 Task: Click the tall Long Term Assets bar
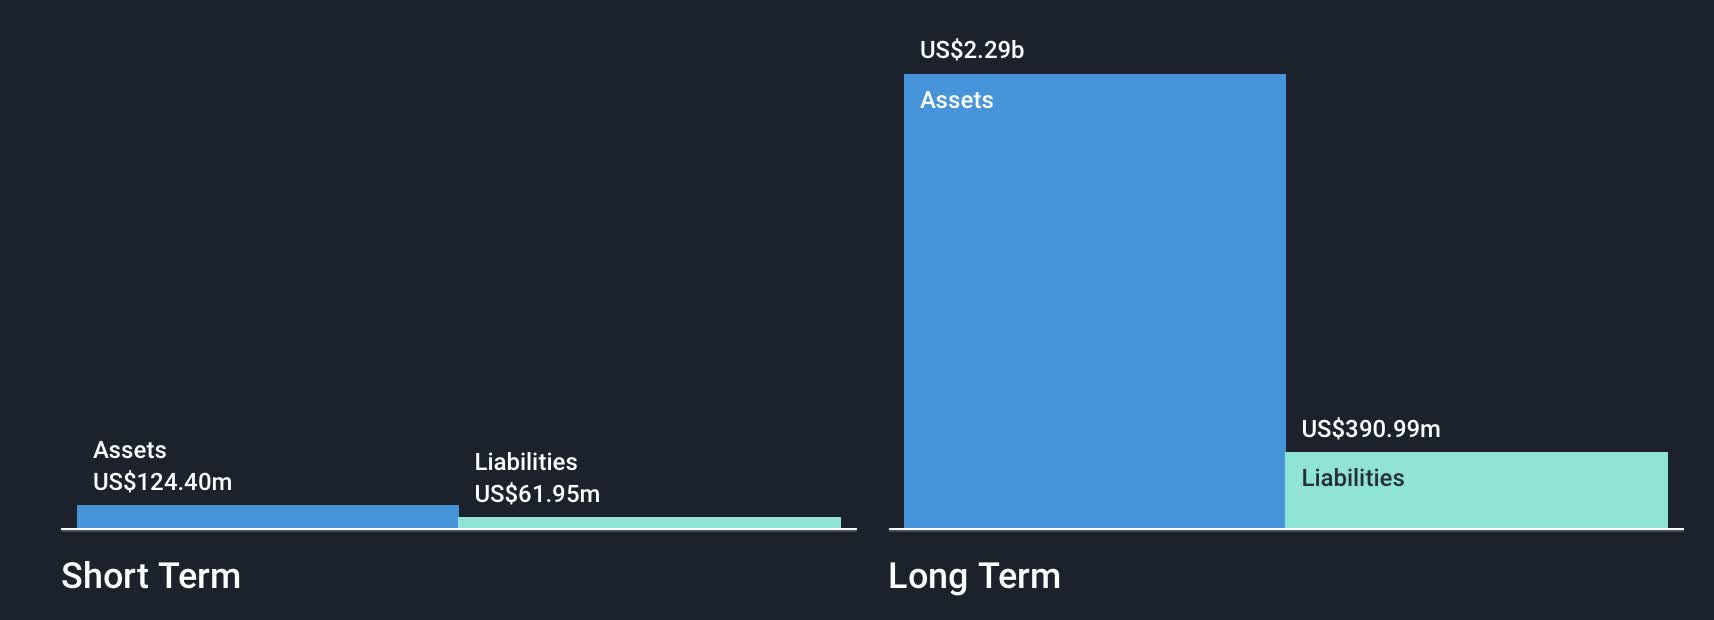coord(1094,301)
